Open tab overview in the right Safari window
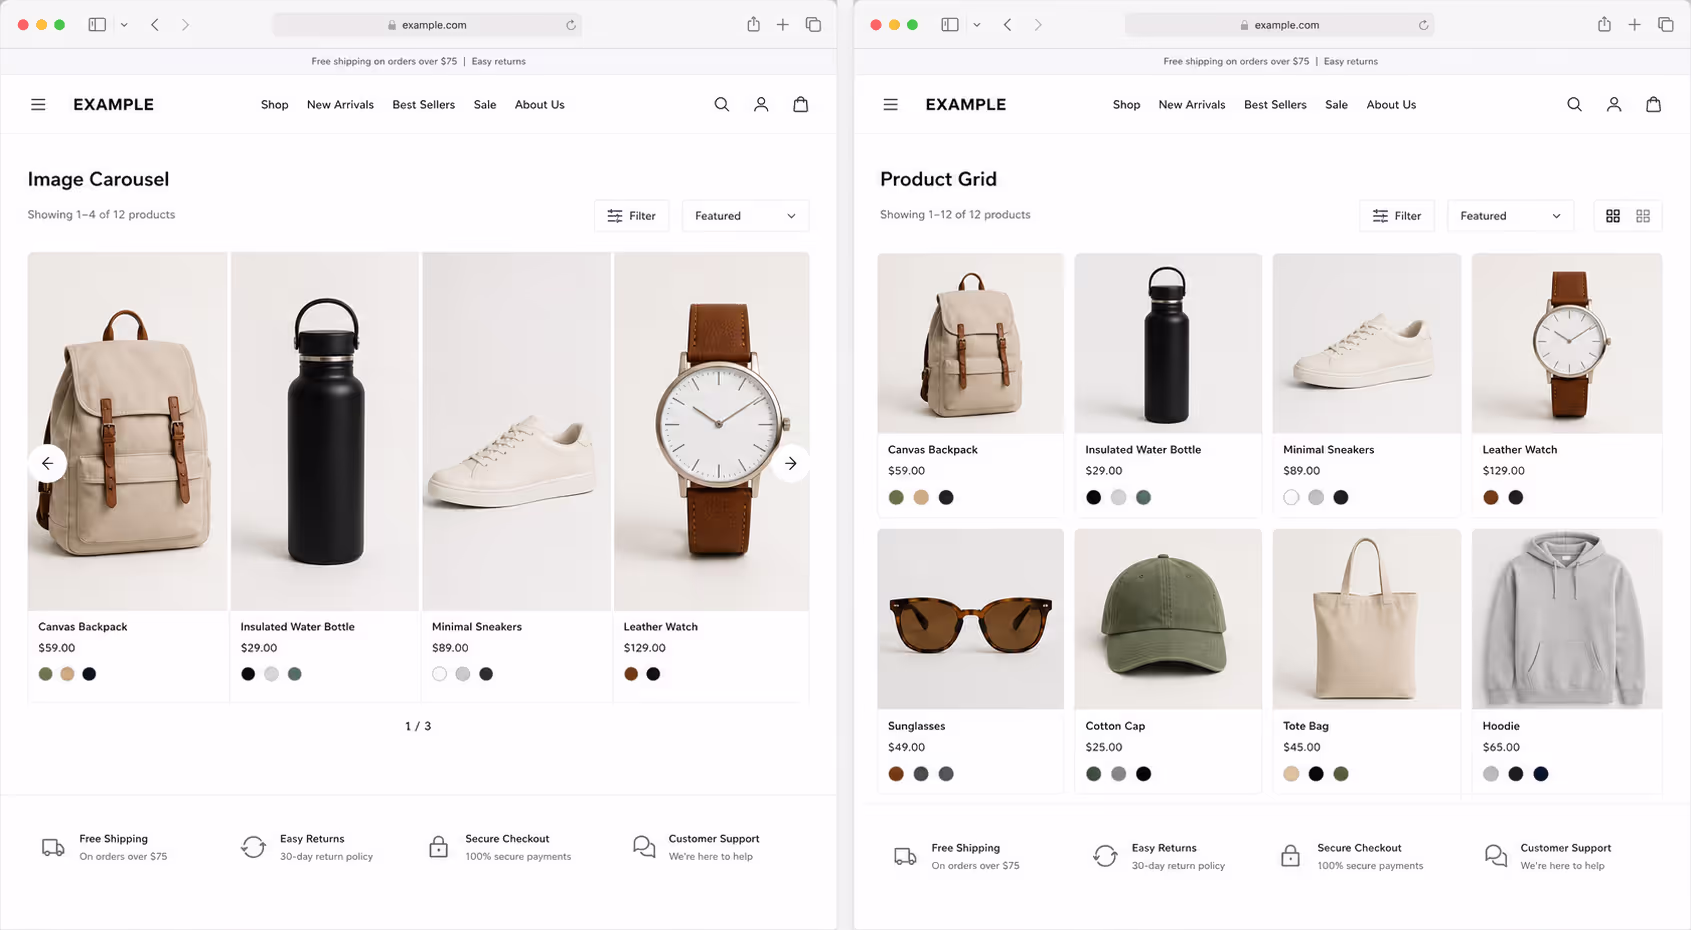 [1665, 24]
